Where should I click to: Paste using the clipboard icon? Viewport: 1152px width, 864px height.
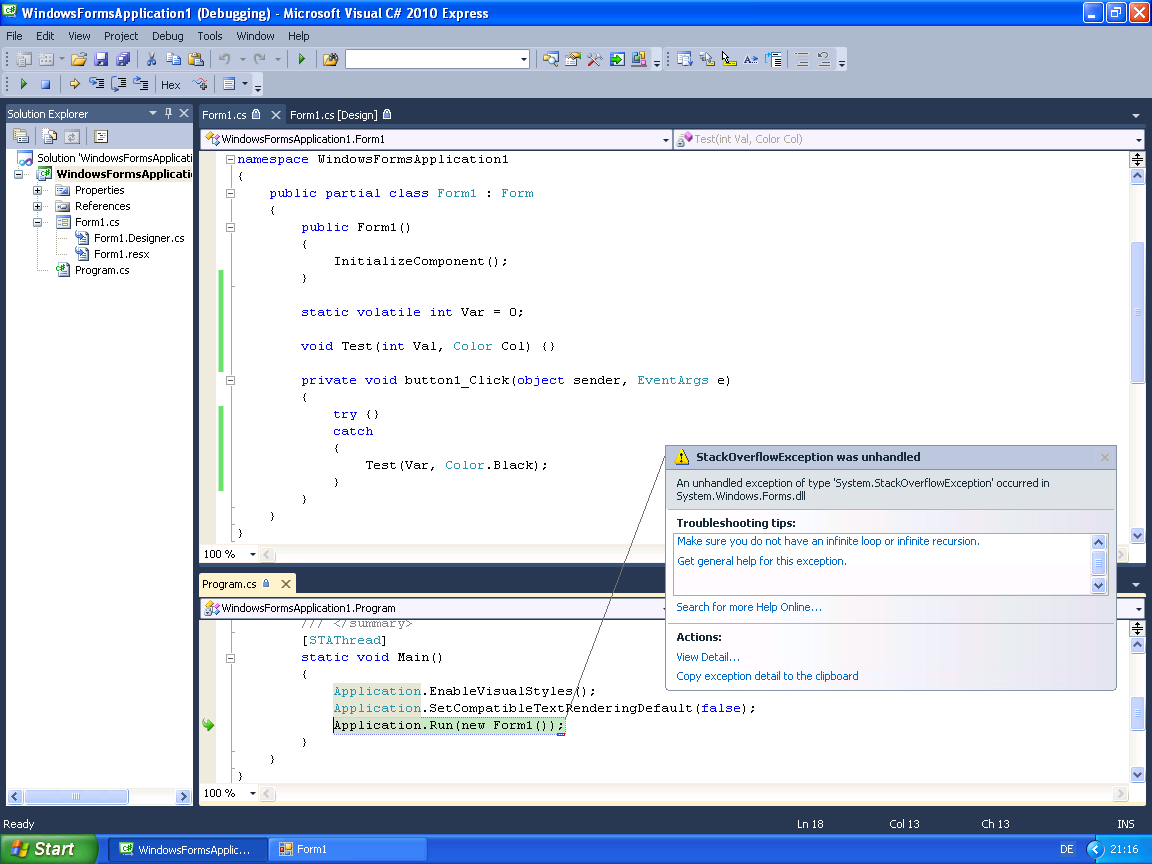pos(195,60)
